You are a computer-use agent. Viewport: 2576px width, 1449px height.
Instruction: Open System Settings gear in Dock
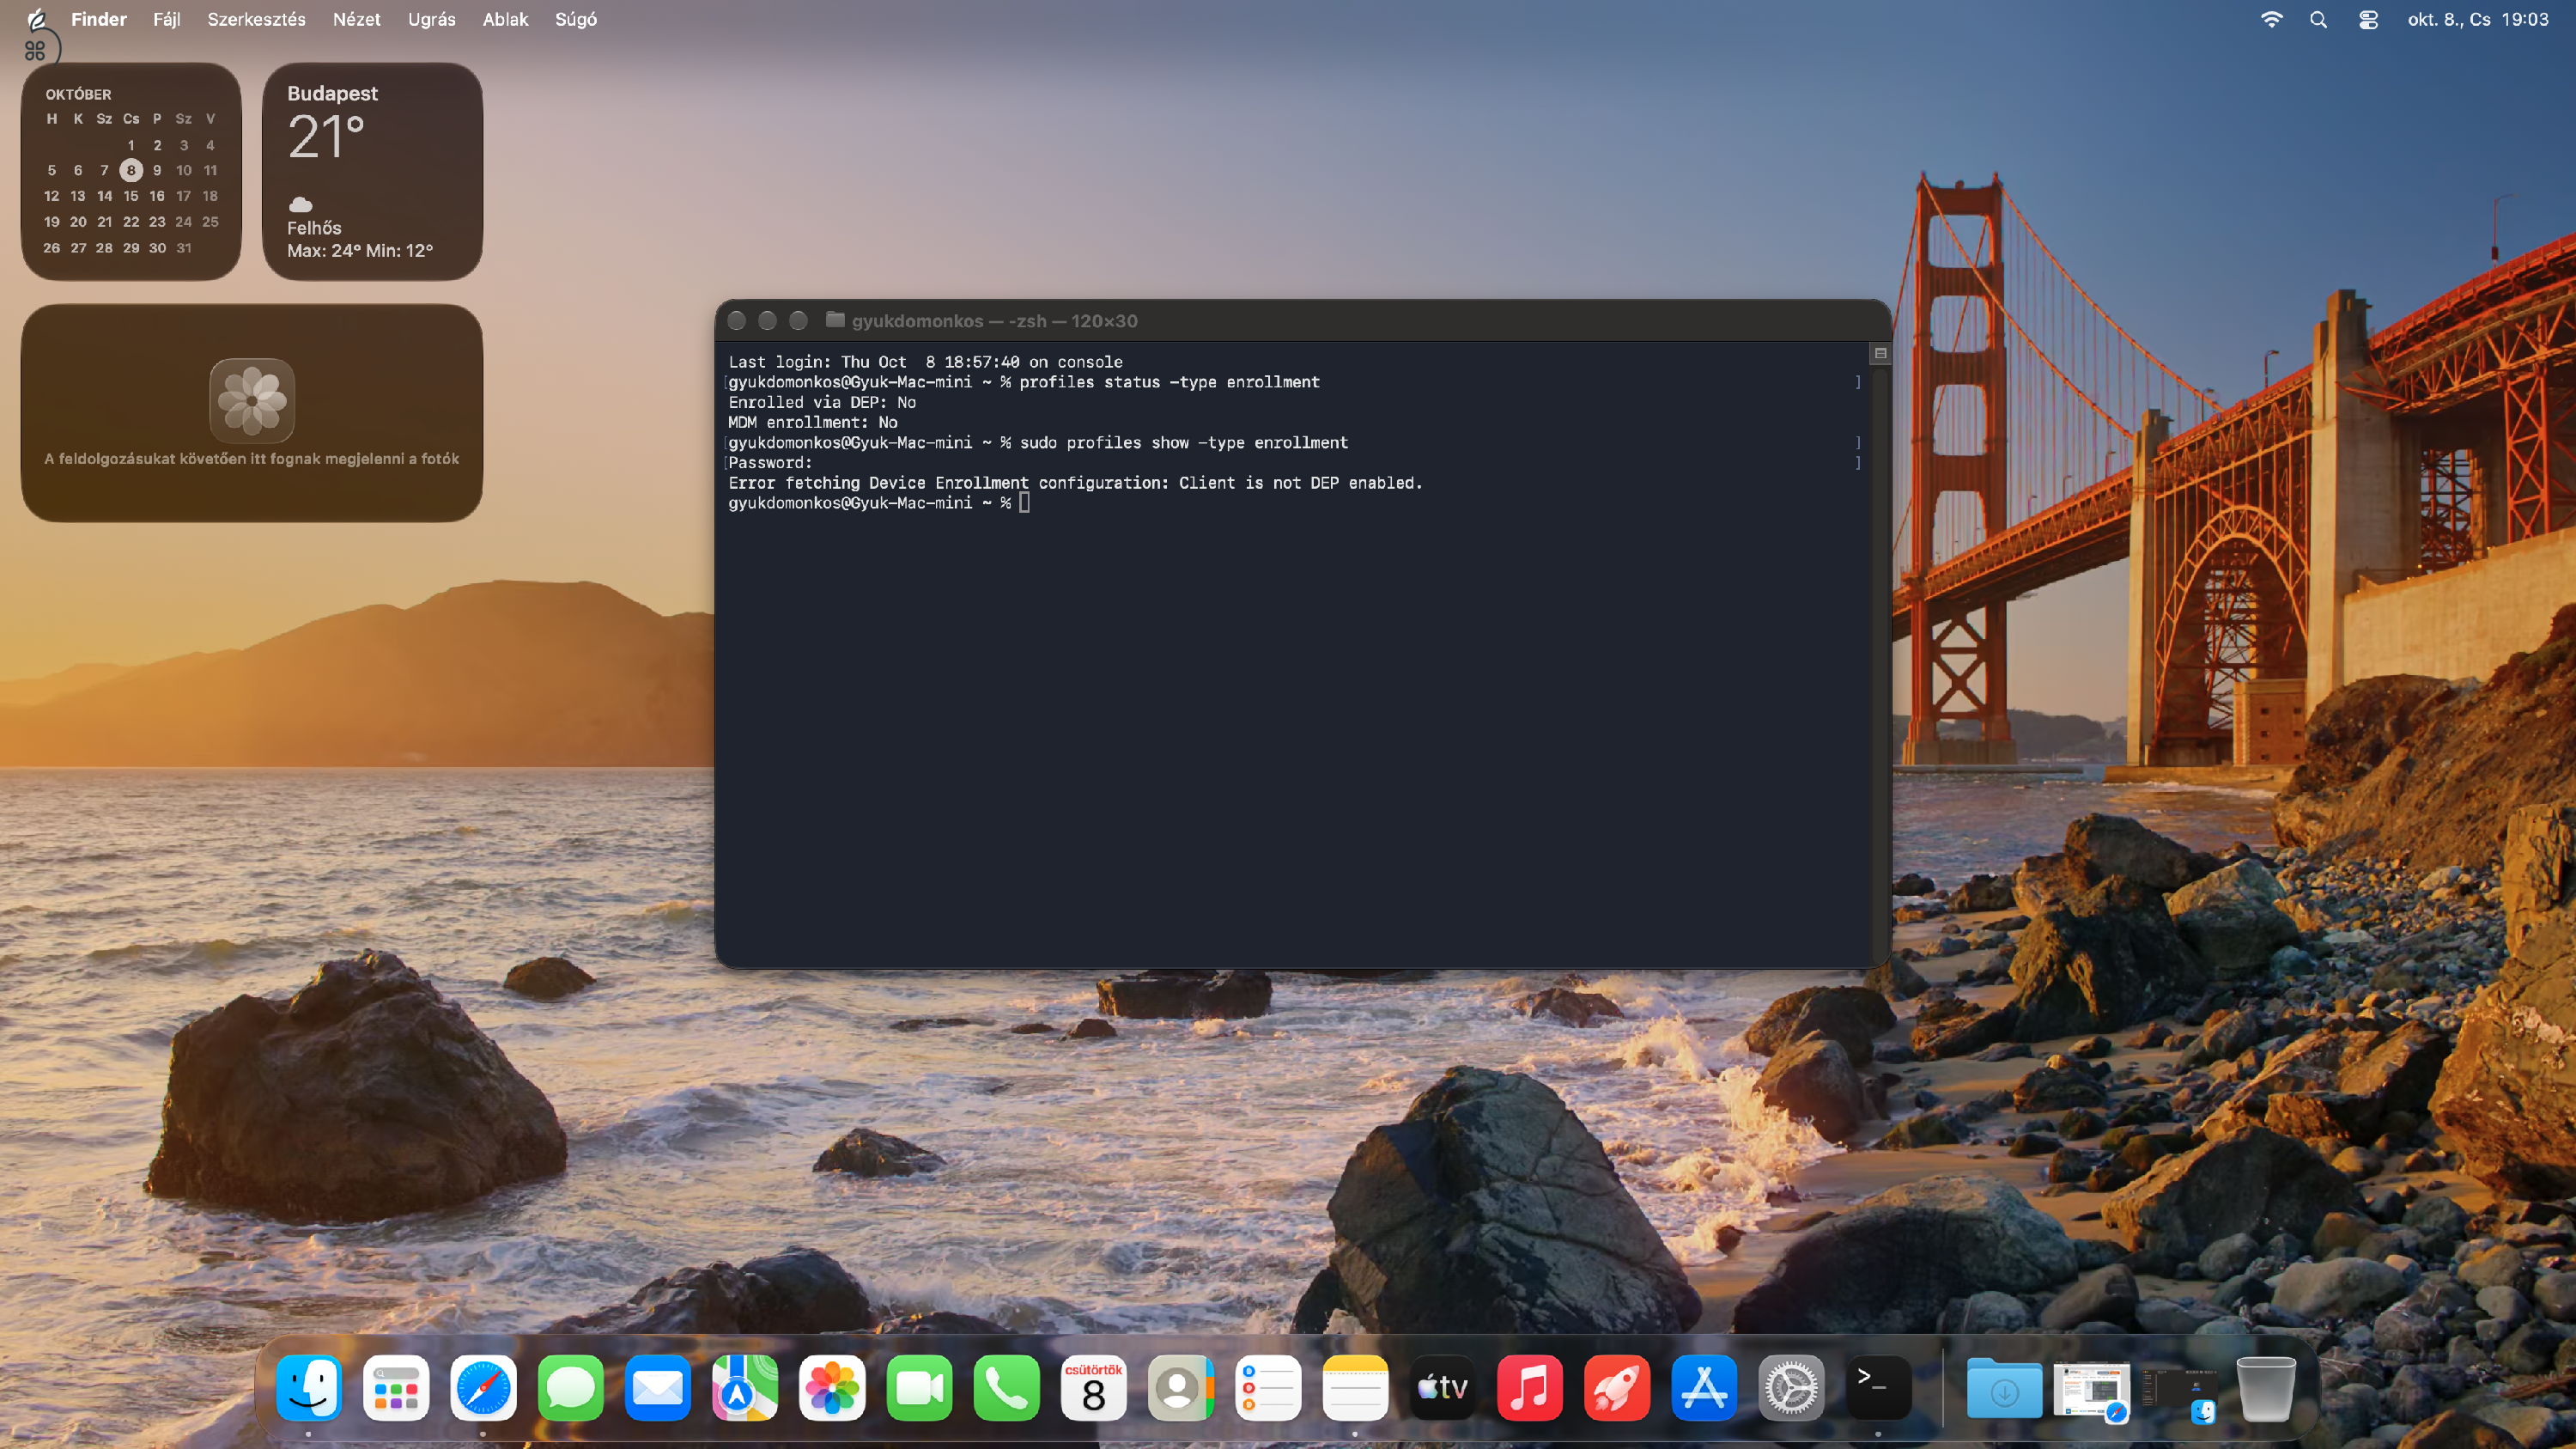coord(1791,1388)
